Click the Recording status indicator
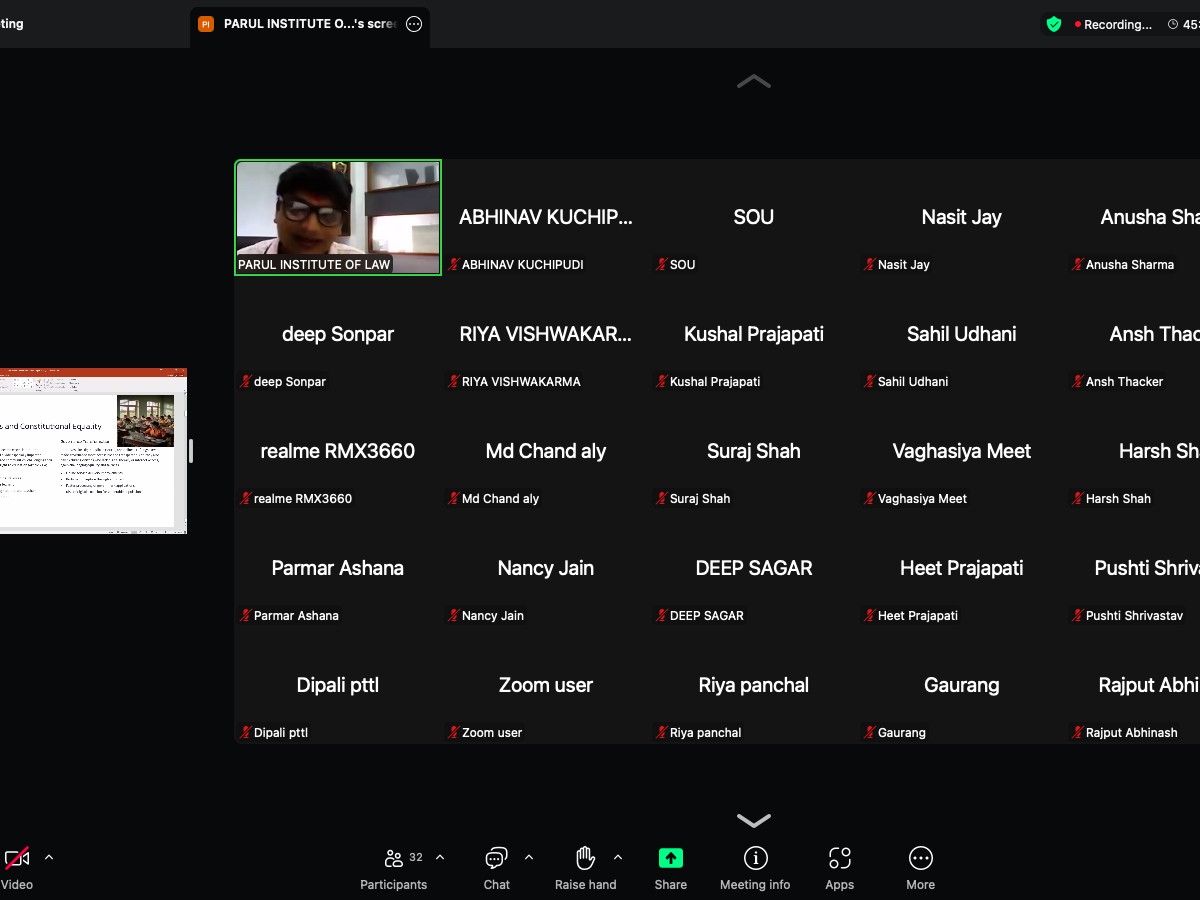Image resolution: width=1200 pixels, height=900 pixels. [1113, 24]
